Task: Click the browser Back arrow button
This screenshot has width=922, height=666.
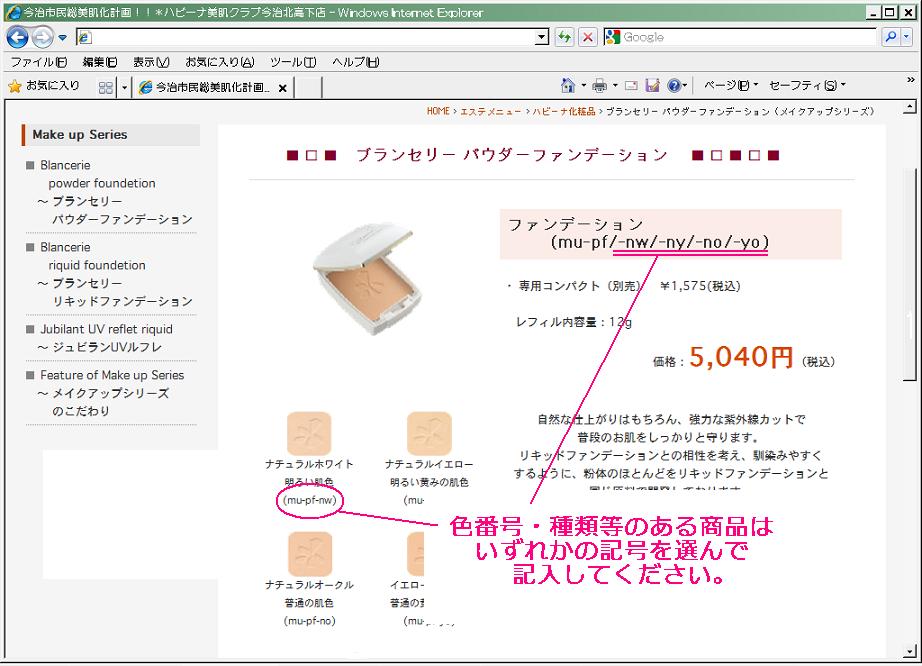Action: [17, 38]
